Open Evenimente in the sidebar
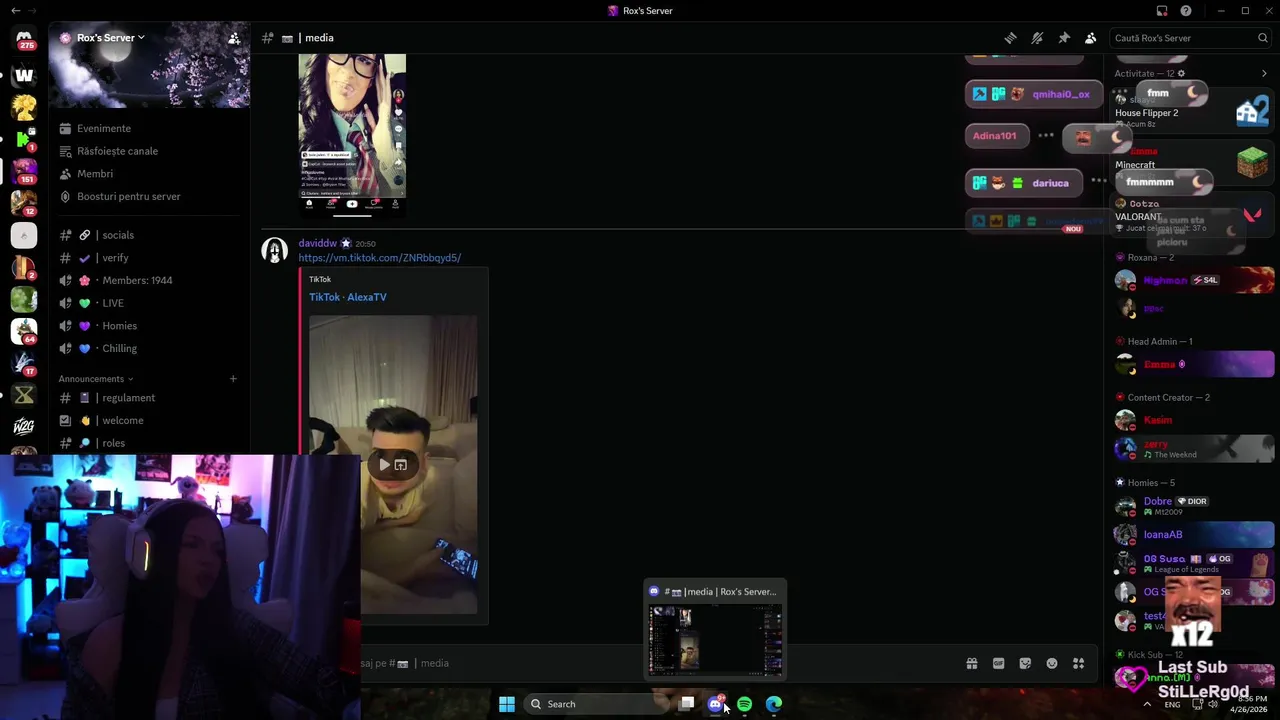This screenshot has width=1280, height=720. [150, 128]
